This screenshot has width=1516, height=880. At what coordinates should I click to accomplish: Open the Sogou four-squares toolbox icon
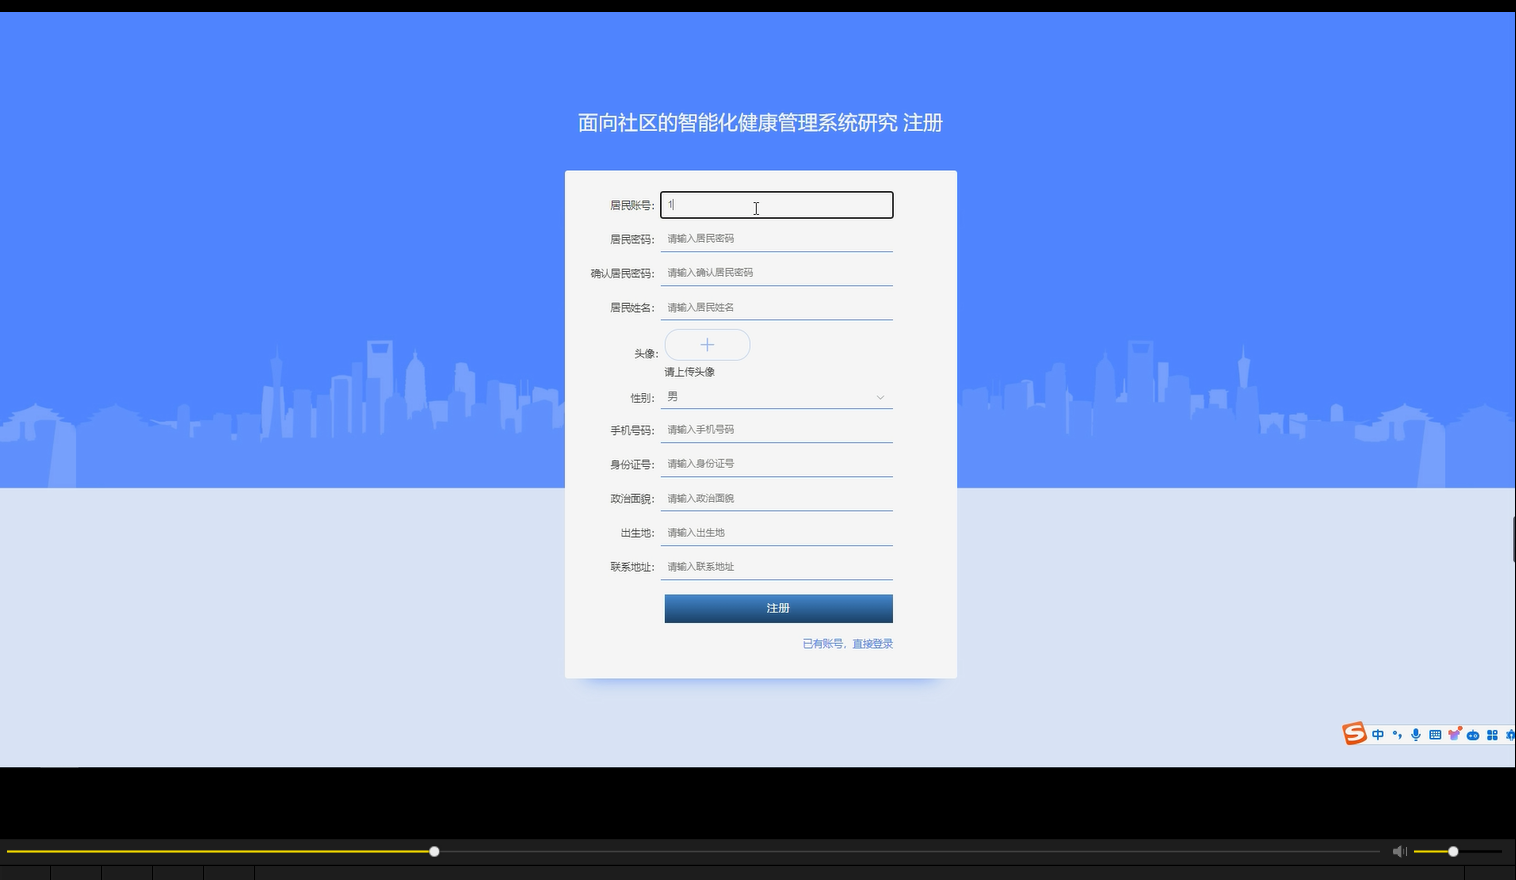1492,735
